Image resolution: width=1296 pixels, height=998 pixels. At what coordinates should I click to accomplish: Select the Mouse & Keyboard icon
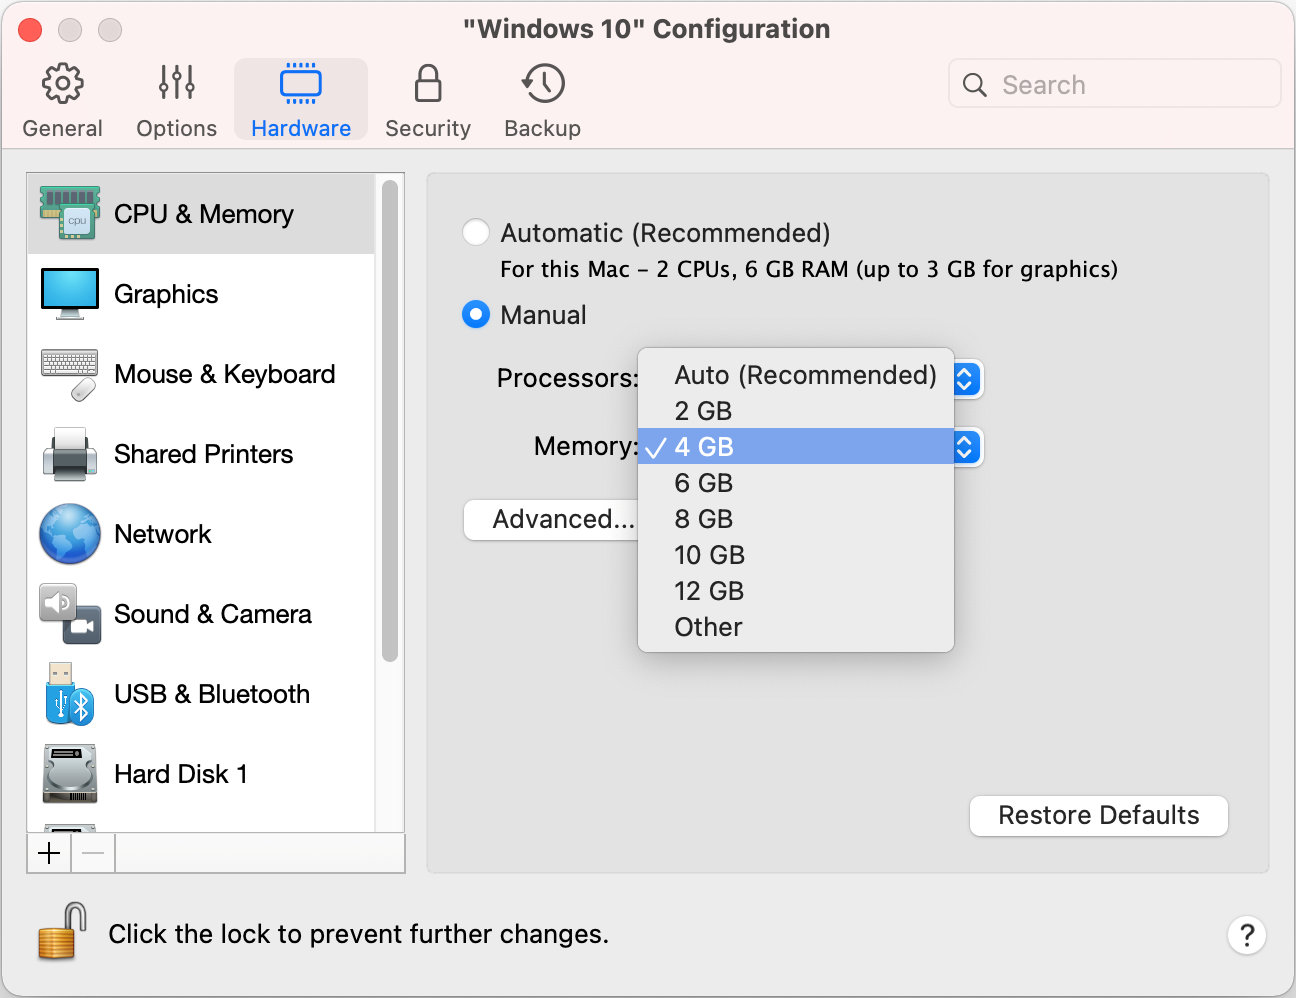coord(70,374)
